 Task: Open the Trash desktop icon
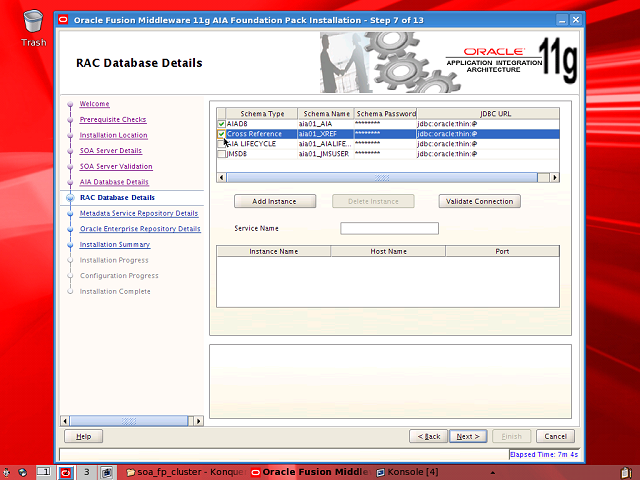33,28
